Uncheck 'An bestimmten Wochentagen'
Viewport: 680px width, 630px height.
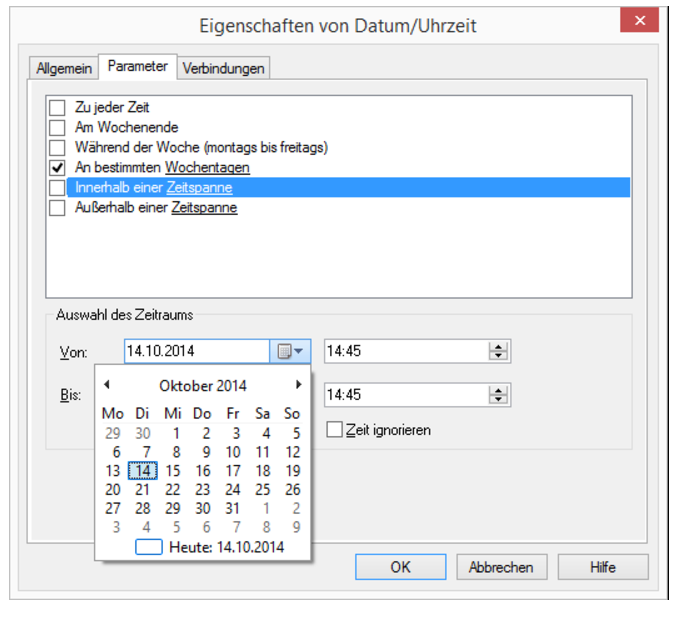pos(58,167)
